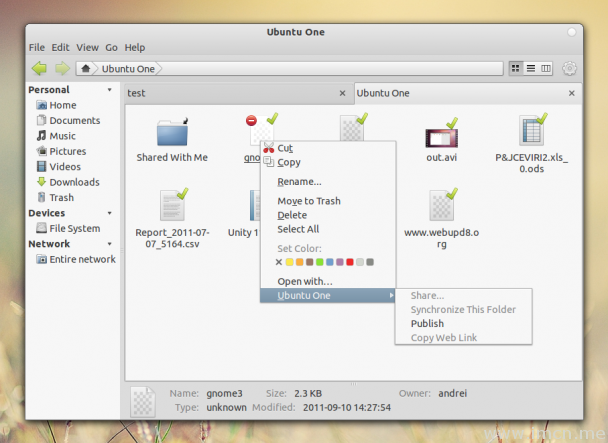Viewport: 608px width, 443px height.
Task: Switch to column view
Action: click(546, 69)
